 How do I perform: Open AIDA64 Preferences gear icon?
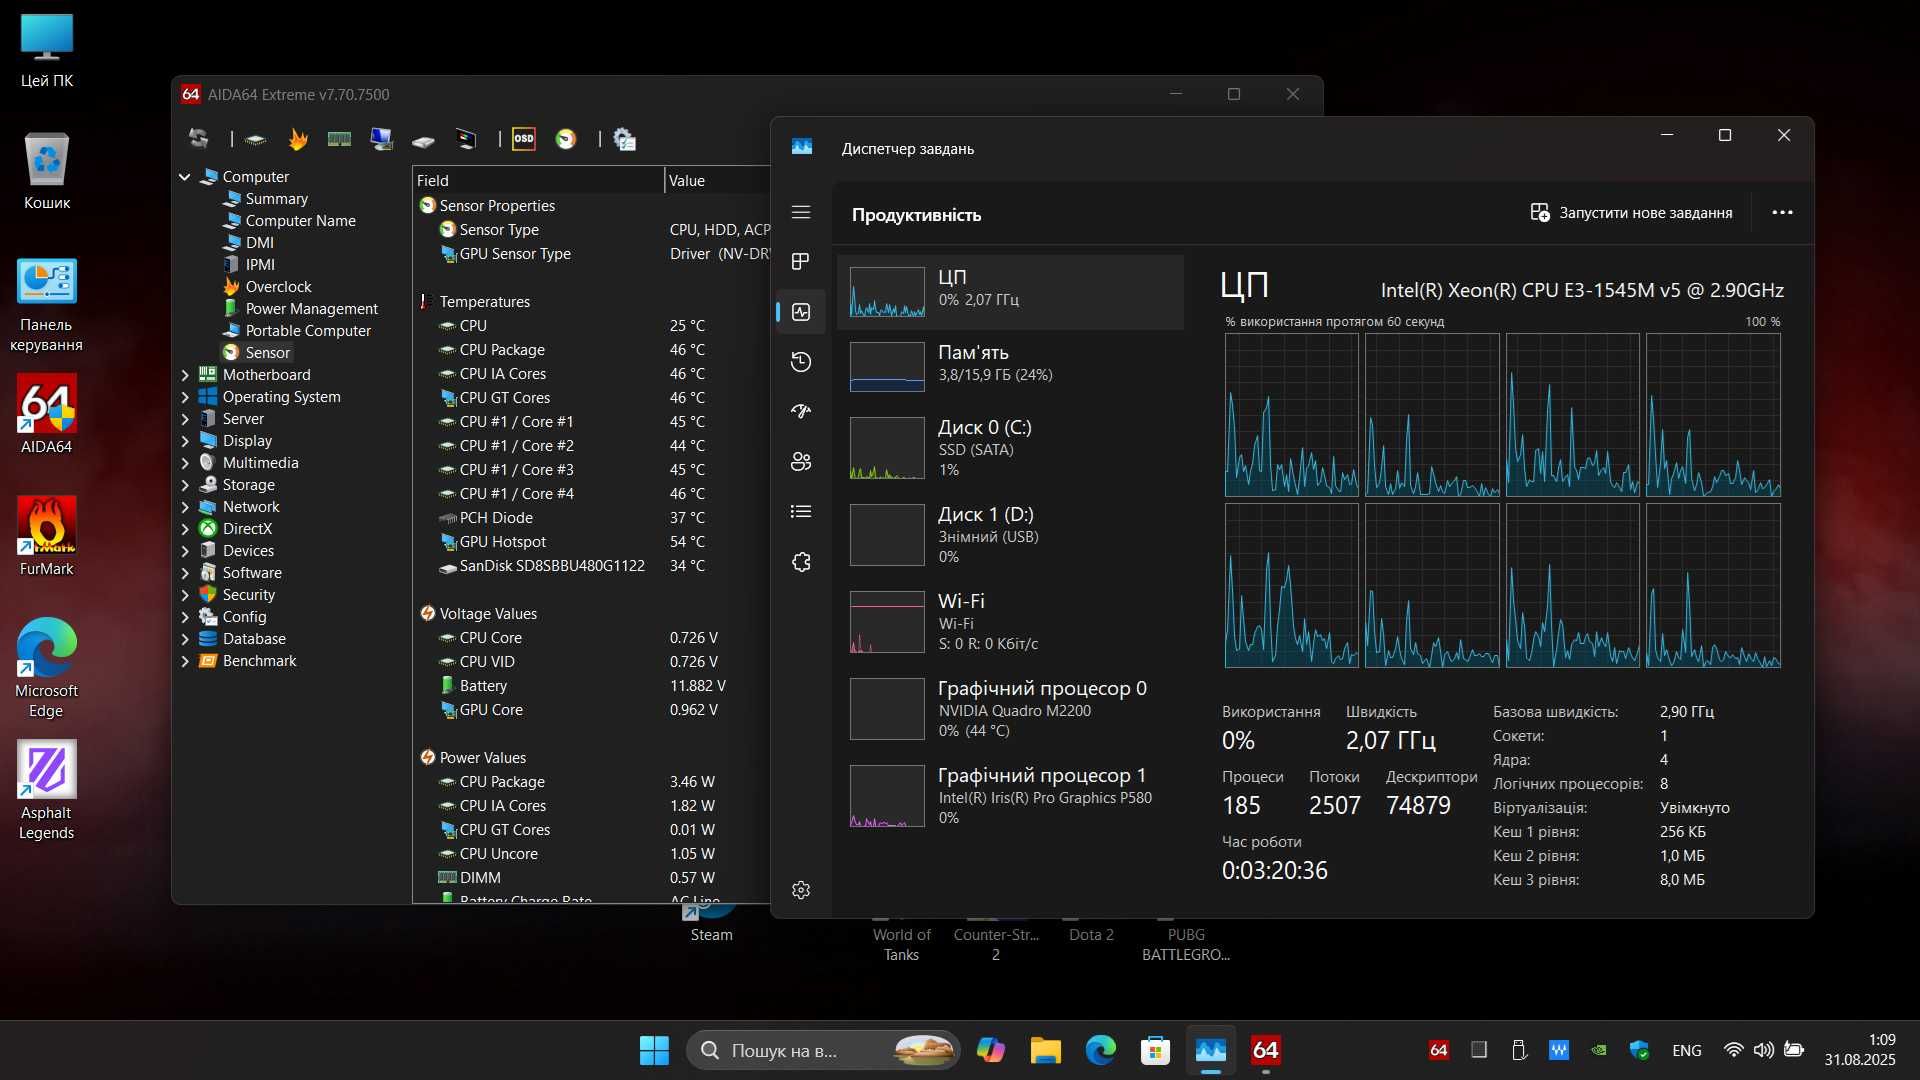(625, 139)
